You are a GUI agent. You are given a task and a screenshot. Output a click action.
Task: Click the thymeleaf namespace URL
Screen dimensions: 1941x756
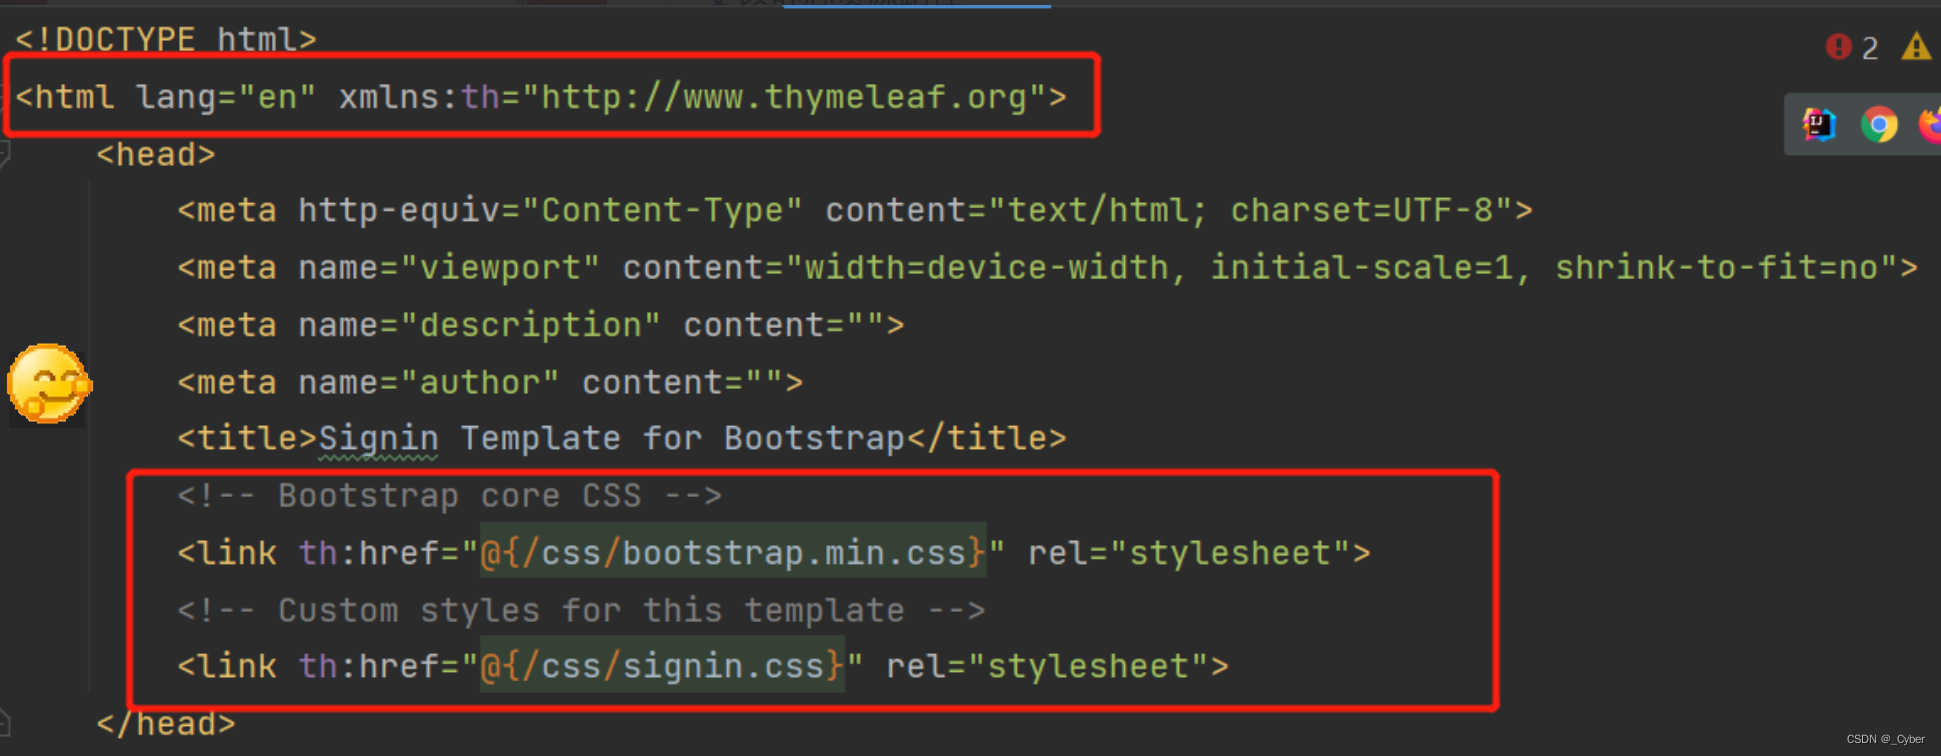(x=783, y=97)
